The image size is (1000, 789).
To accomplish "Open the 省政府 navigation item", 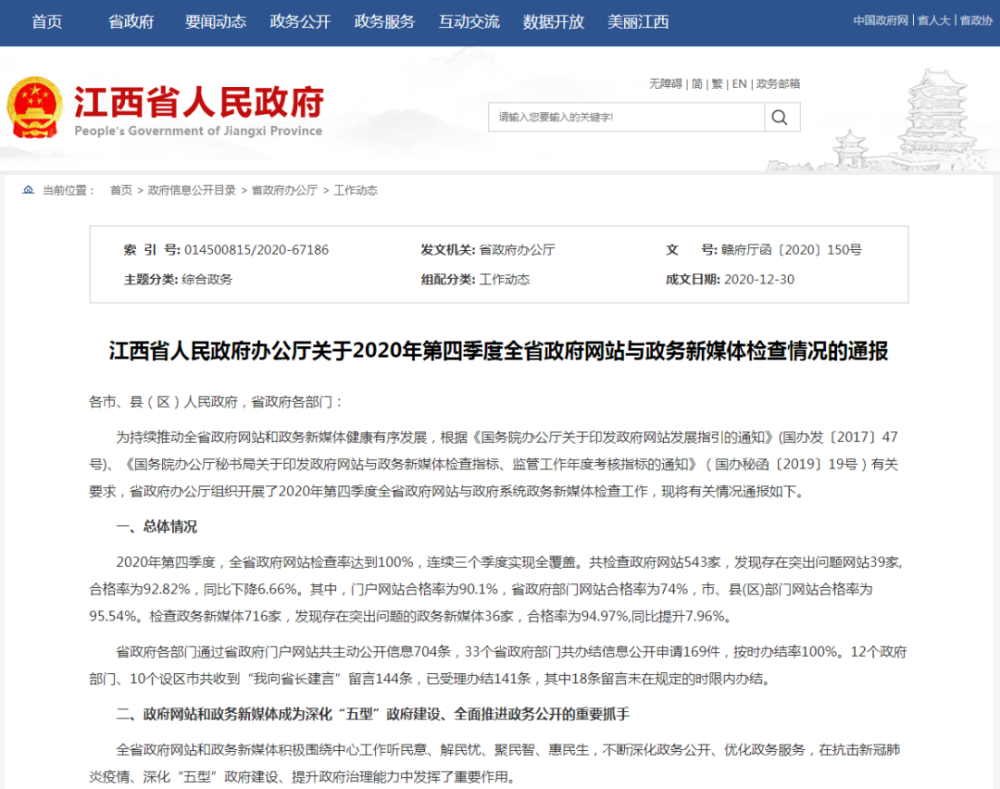I will pos(131,22).
